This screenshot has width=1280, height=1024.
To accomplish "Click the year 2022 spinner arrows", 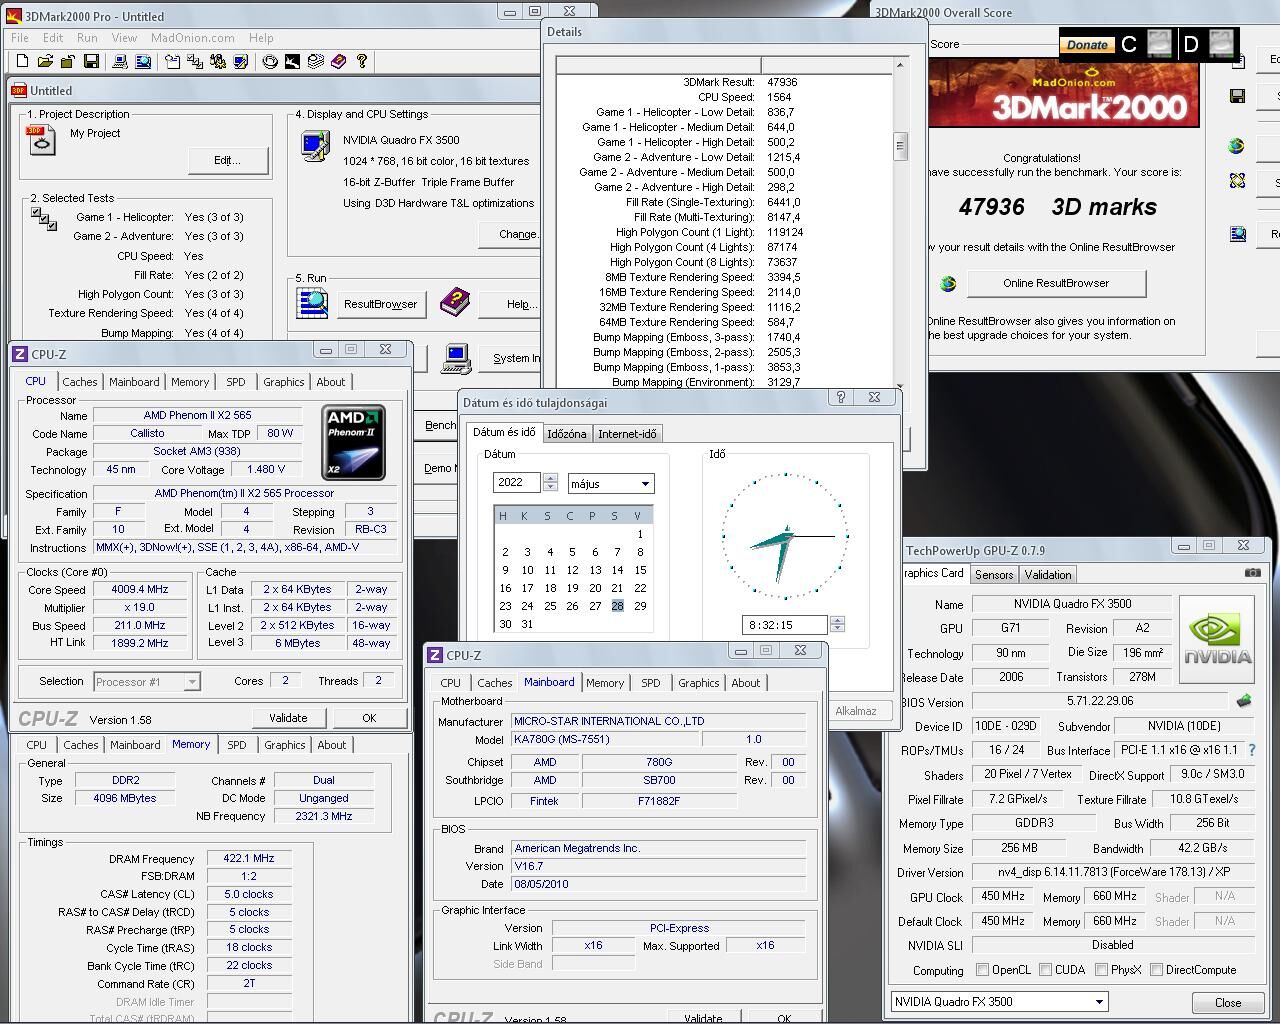I will [x=550, y=483].
